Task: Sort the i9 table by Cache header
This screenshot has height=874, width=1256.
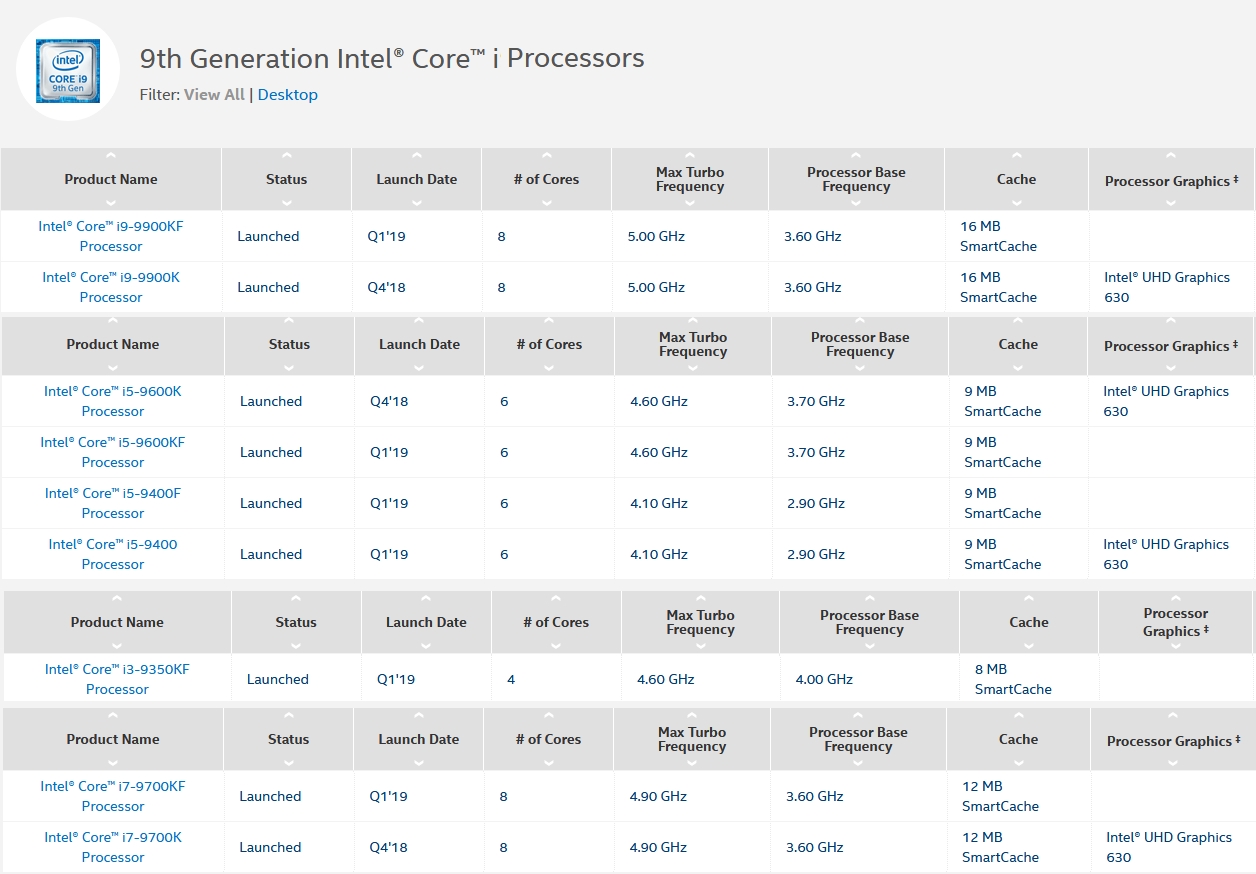Action: 1016,179
